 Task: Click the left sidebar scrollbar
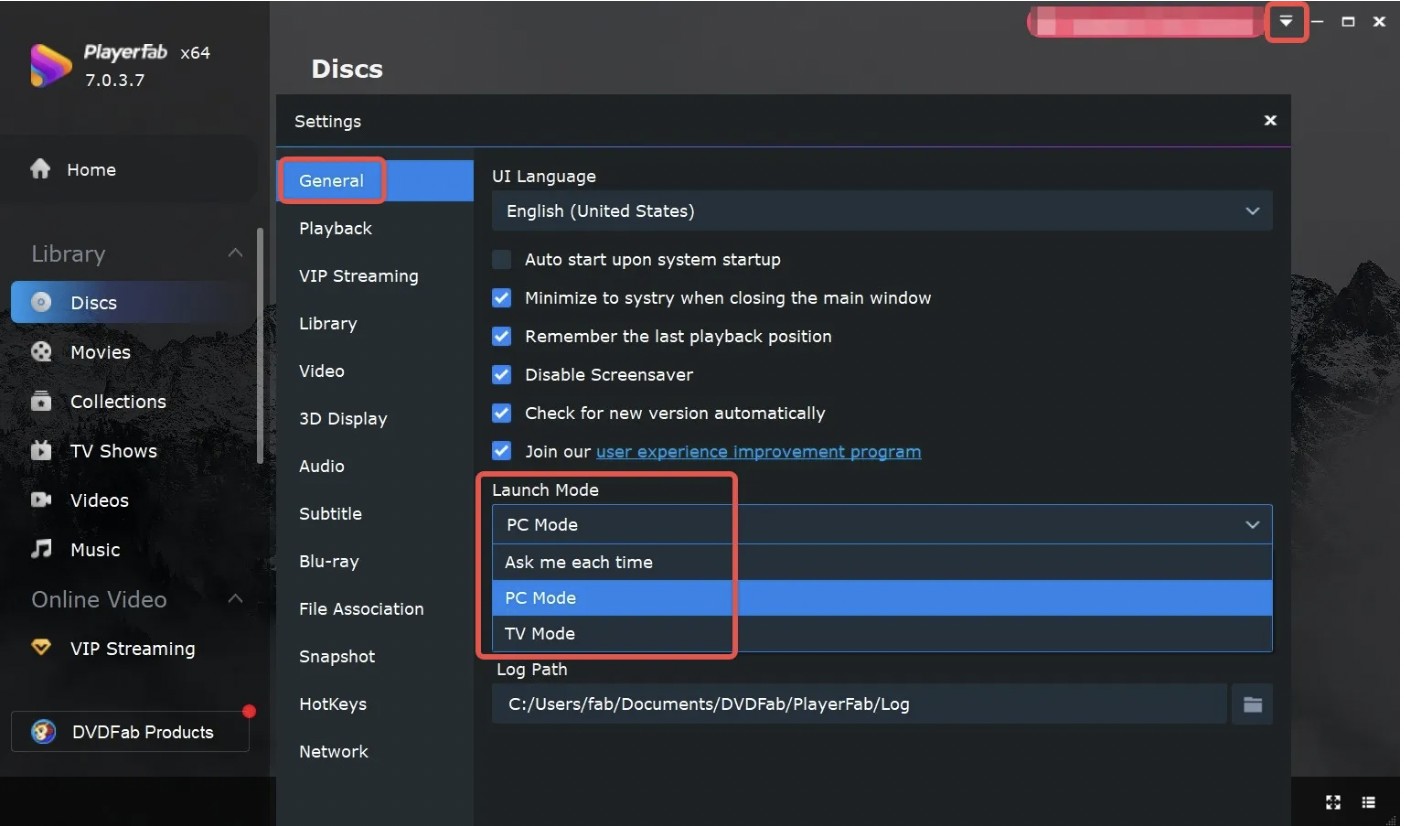pyautogui.click(x=261, y=345)
